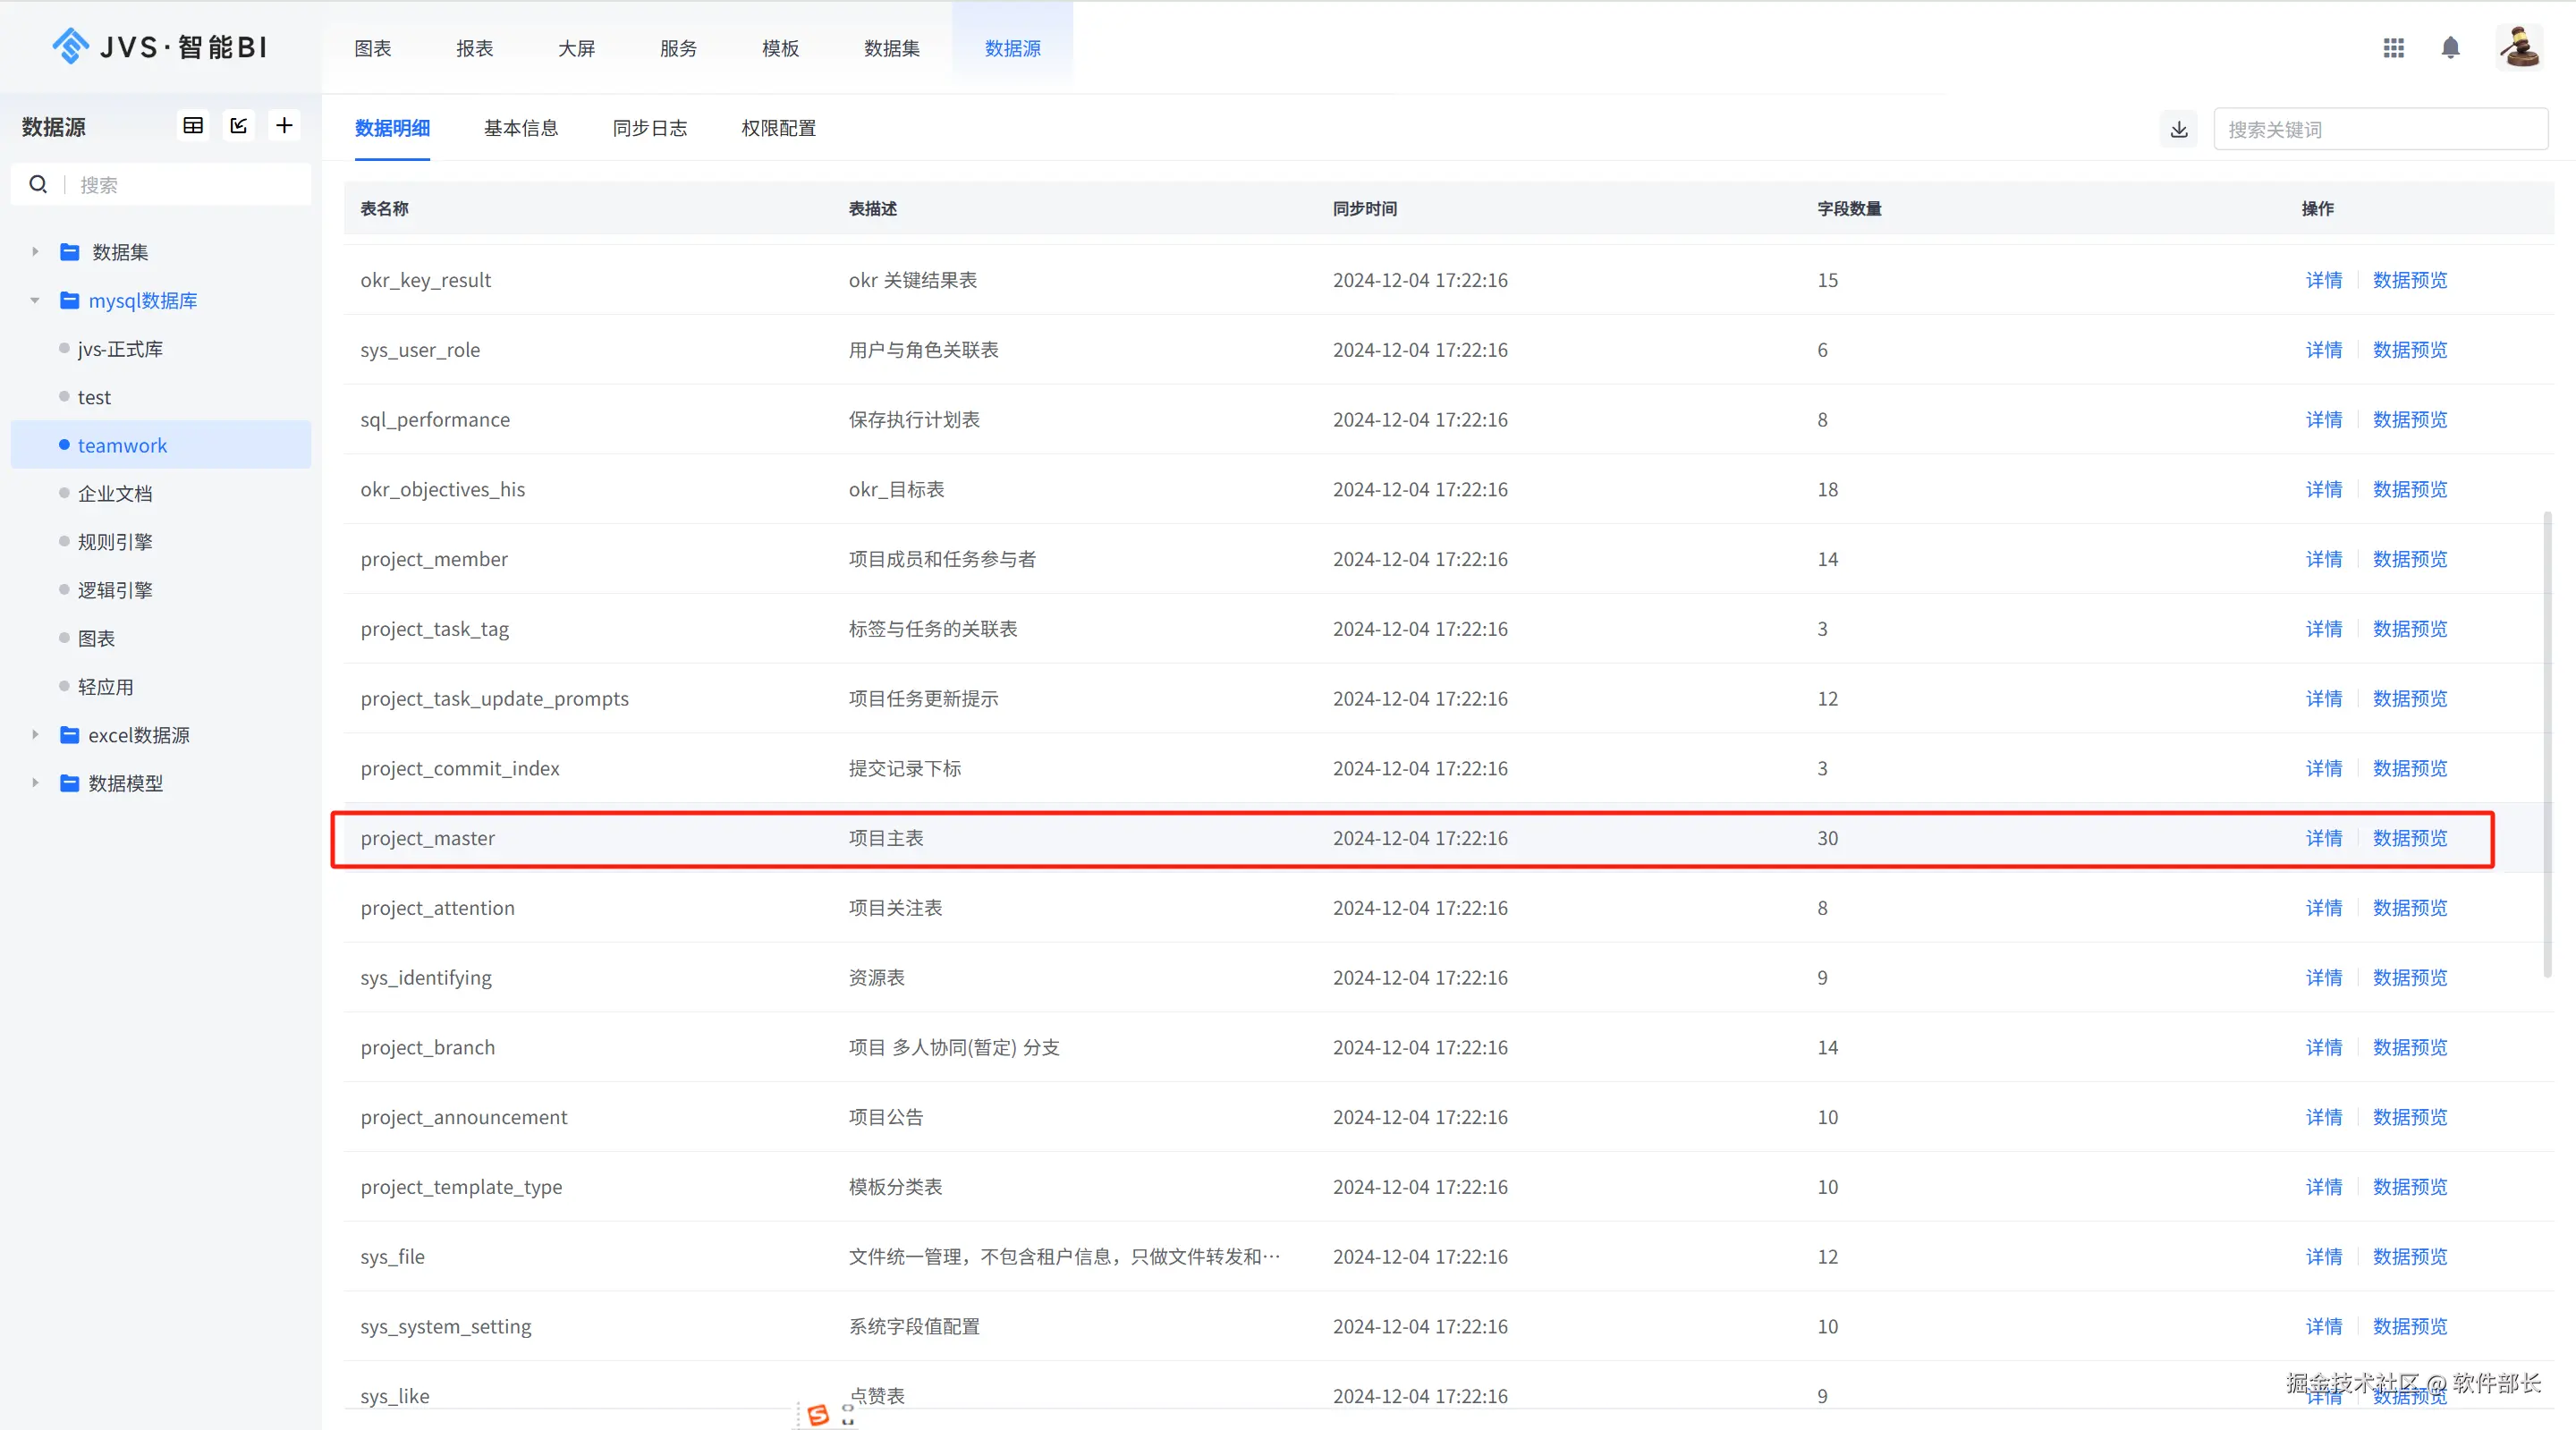Viewport: 2576px width, 1430px height.
Task: Expand the excel数据源 folder
Action: coord(35,735)
